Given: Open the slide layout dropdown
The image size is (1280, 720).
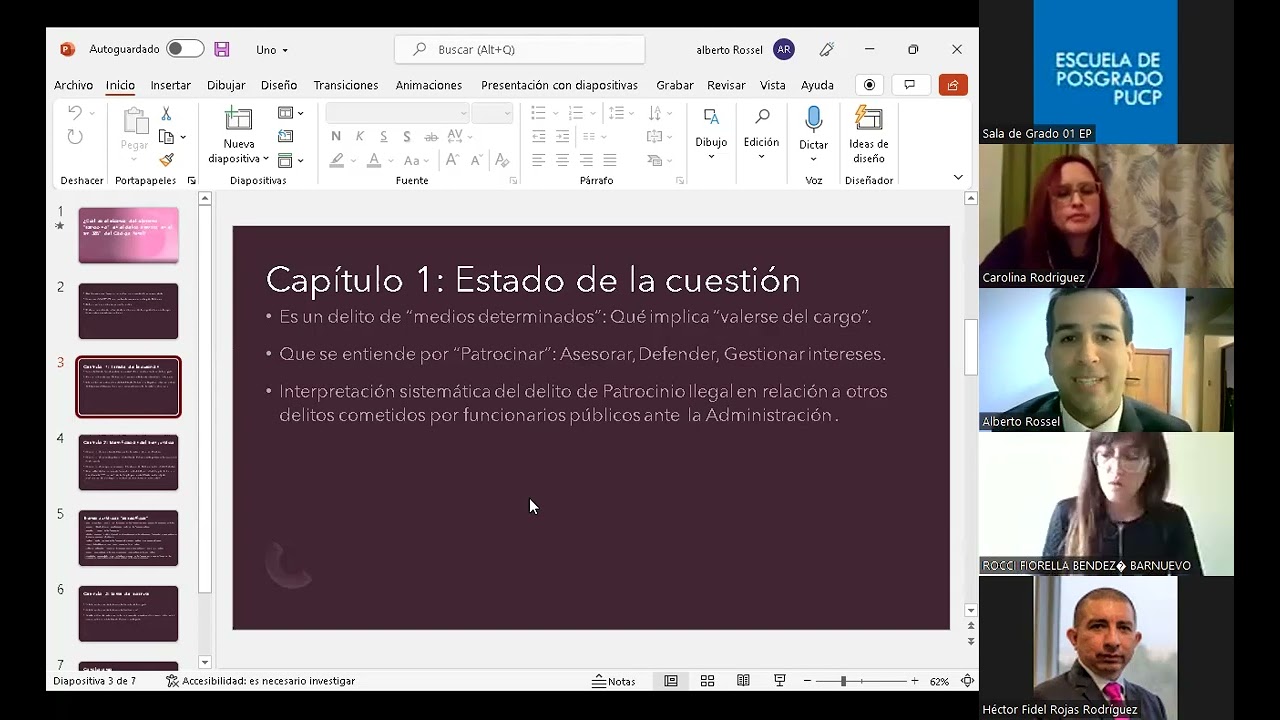Looking at the screenshot, I should [x=290, y=113].
